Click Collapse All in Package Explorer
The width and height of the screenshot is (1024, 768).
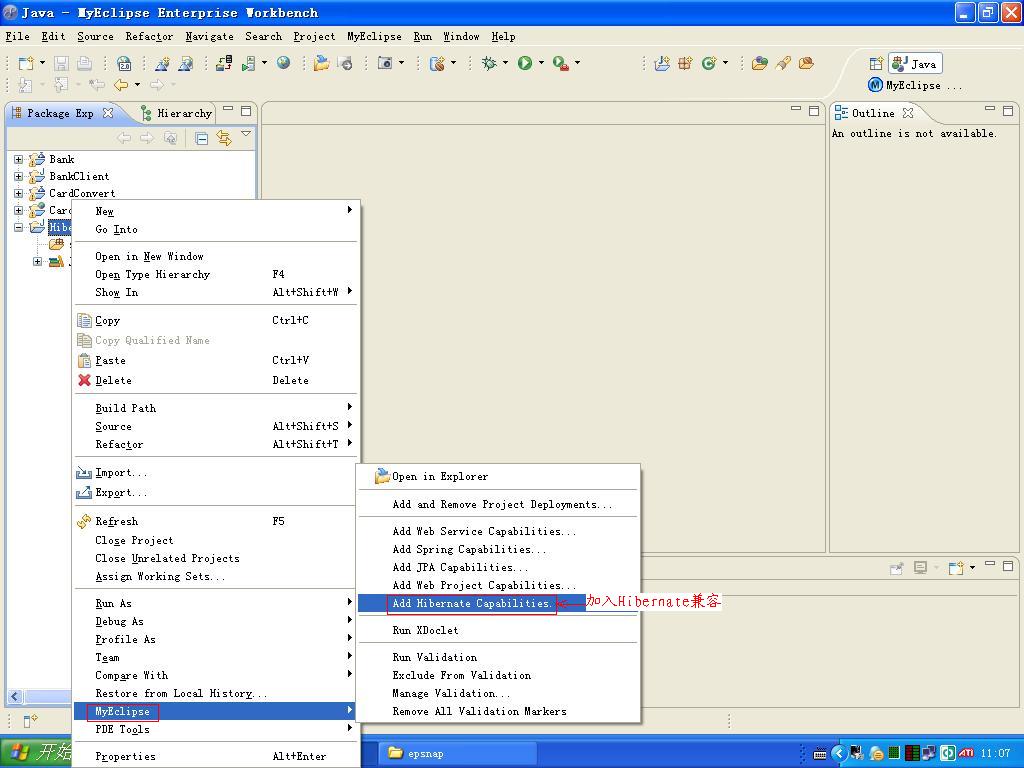point(202,138)
